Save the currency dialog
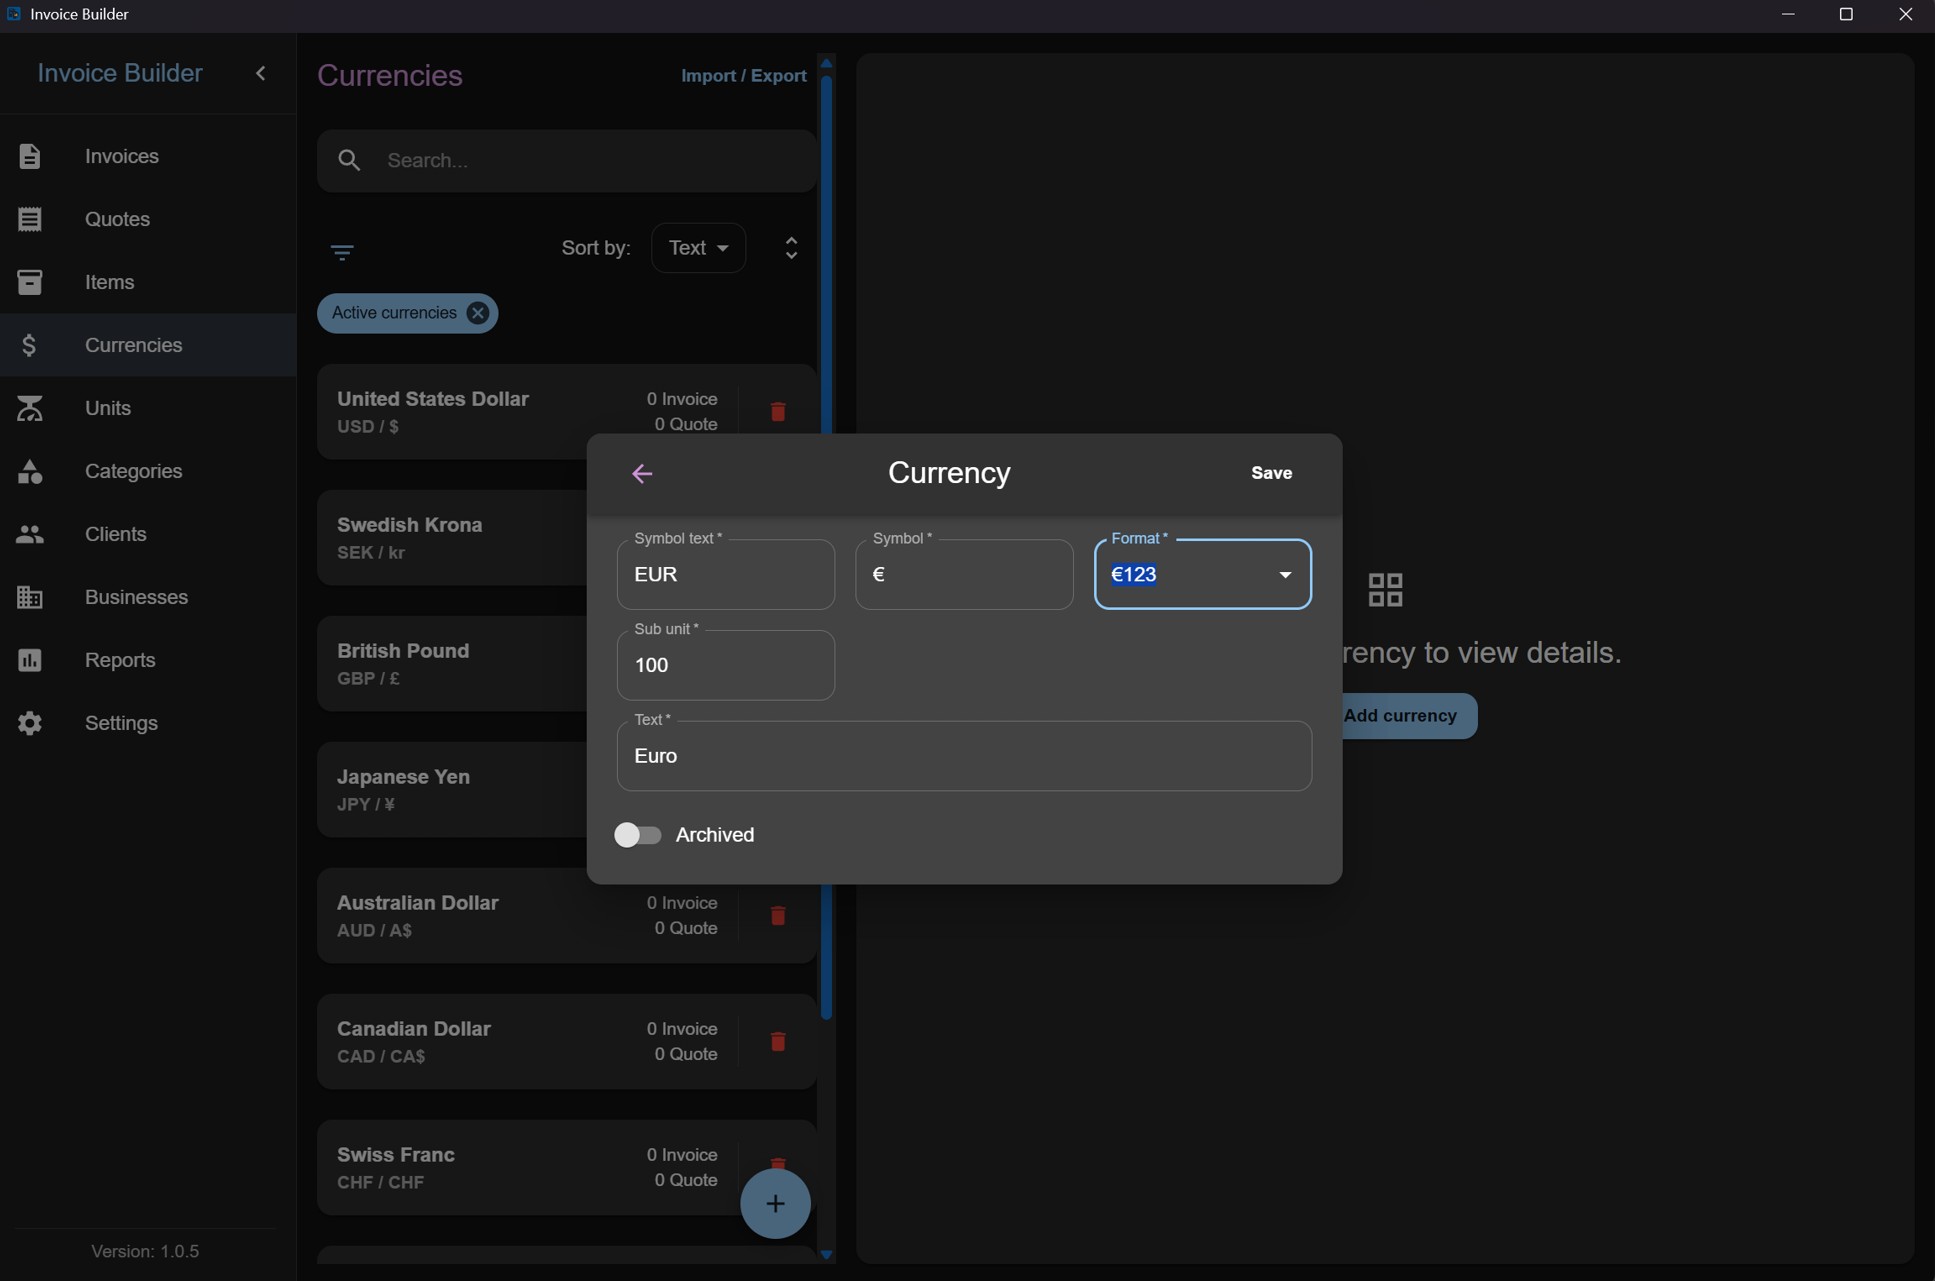1935x1281 pixels. pos(1271,473)
